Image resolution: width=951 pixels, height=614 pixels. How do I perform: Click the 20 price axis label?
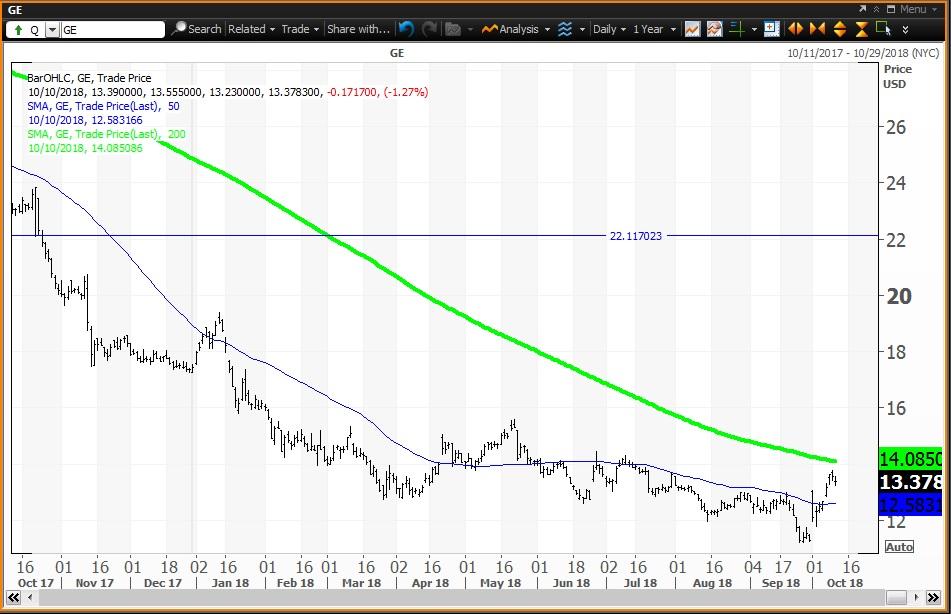tap(898, 297)
